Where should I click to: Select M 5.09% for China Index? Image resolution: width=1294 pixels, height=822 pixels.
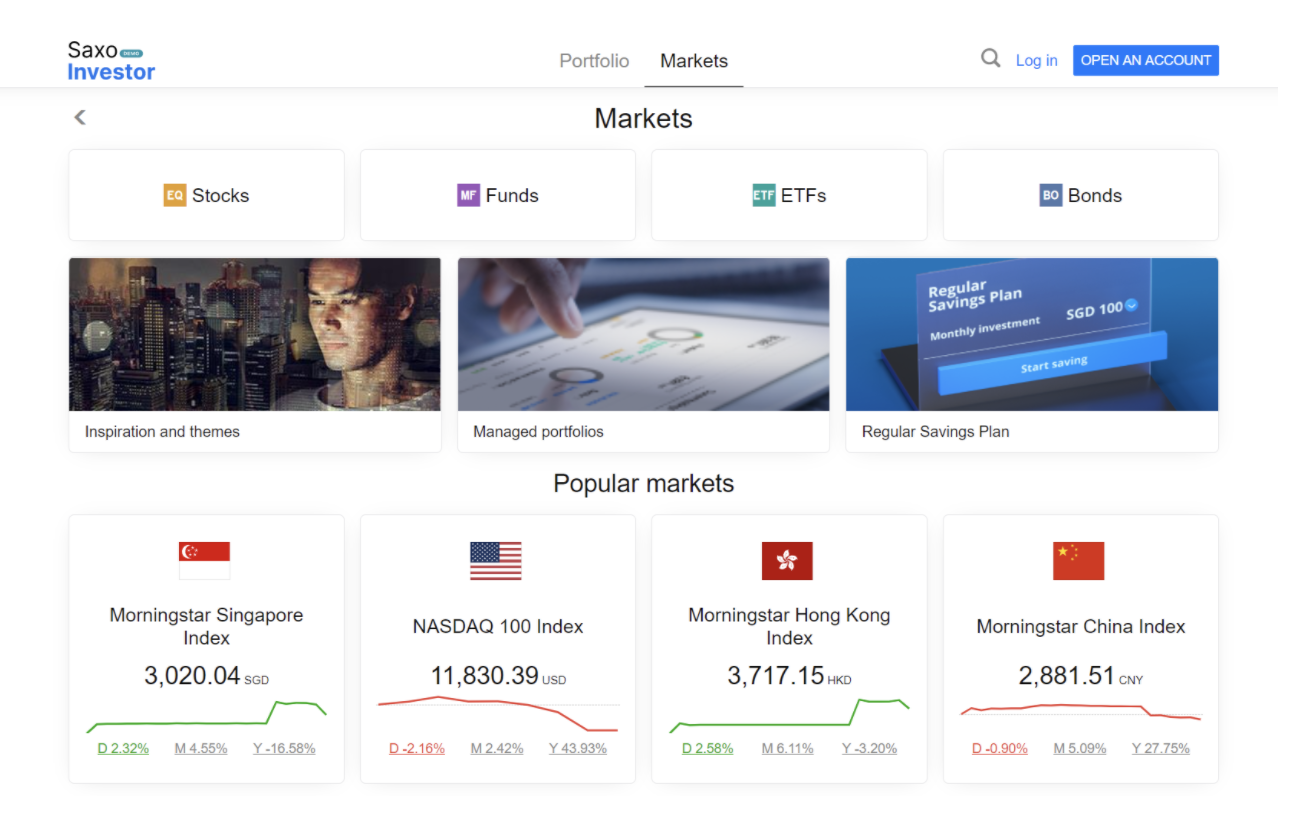[1080, 748]
